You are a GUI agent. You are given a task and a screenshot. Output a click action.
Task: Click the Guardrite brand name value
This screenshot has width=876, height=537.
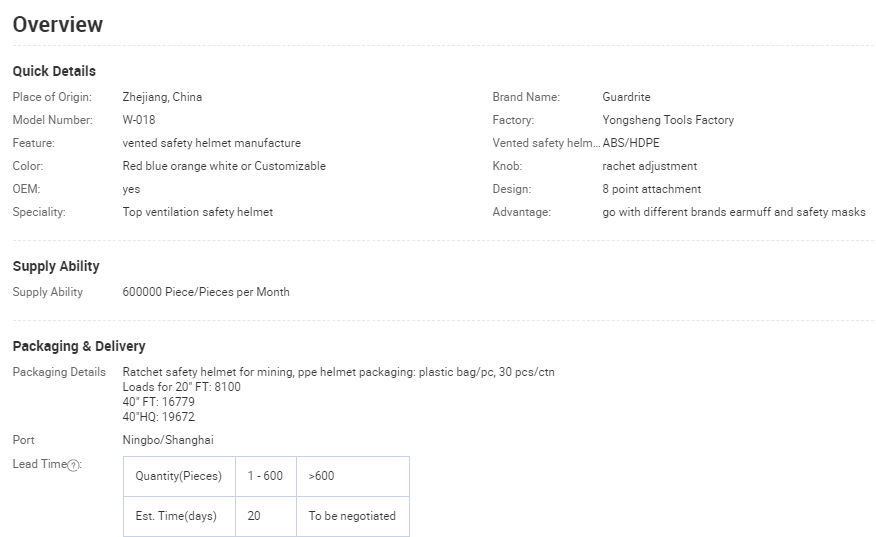click(626, 97)
